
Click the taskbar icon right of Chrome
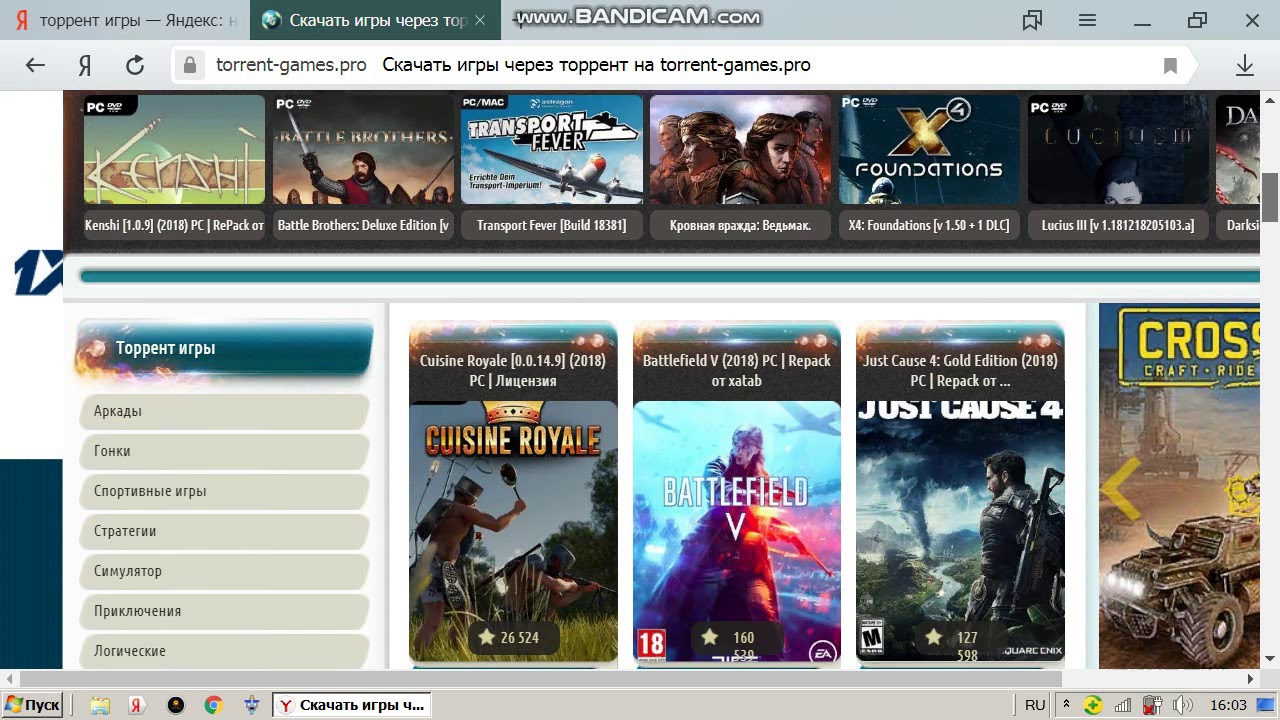pyautogui.click(x=251, y=705)
